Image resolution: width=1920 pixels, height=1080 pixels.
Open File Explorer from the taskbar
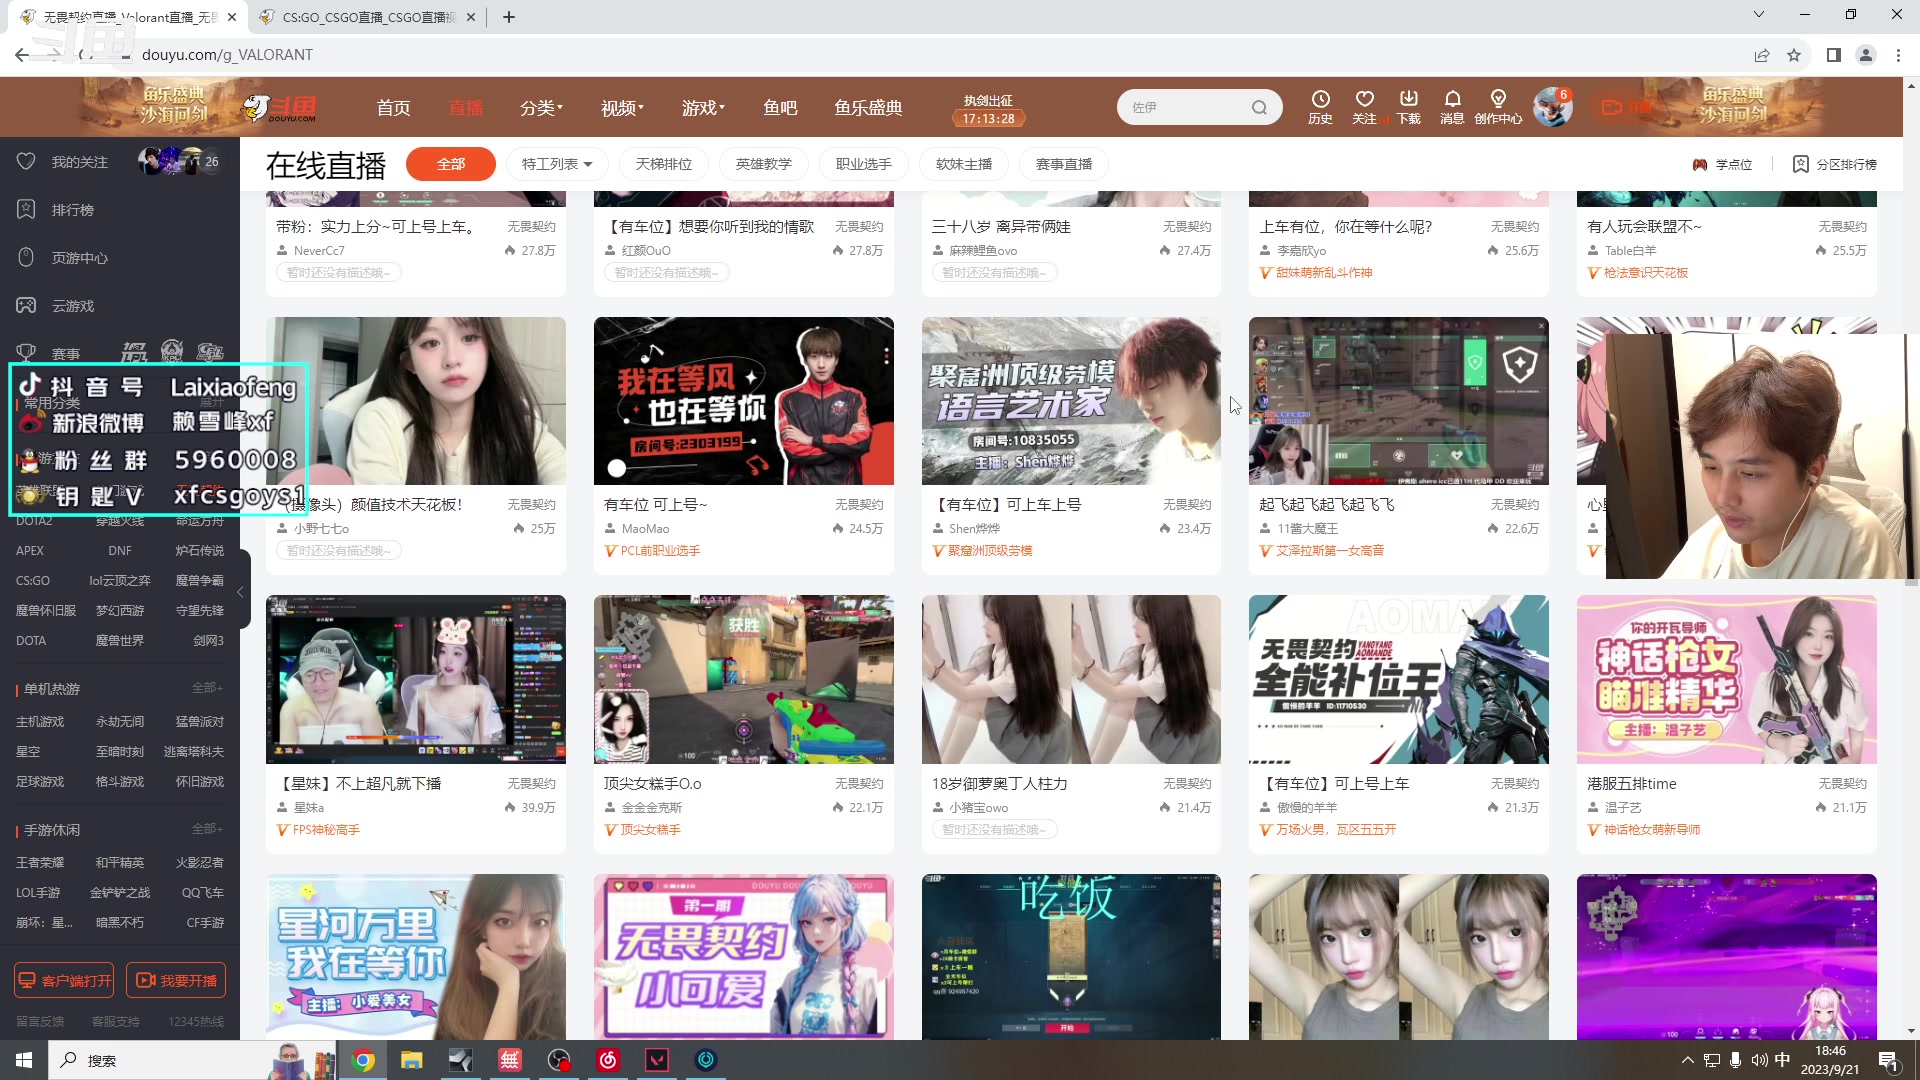[x=412, y=1060]
